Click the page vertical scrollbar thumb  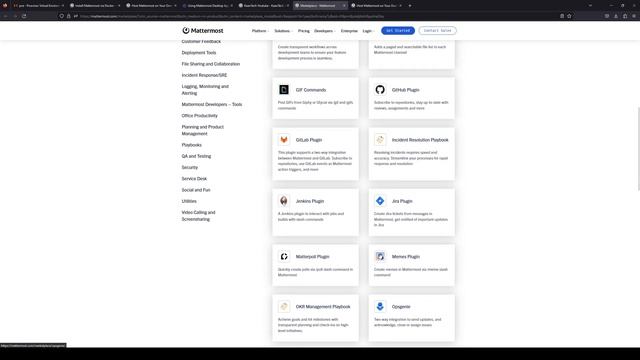pyautogui.click(x=638, y=149)
